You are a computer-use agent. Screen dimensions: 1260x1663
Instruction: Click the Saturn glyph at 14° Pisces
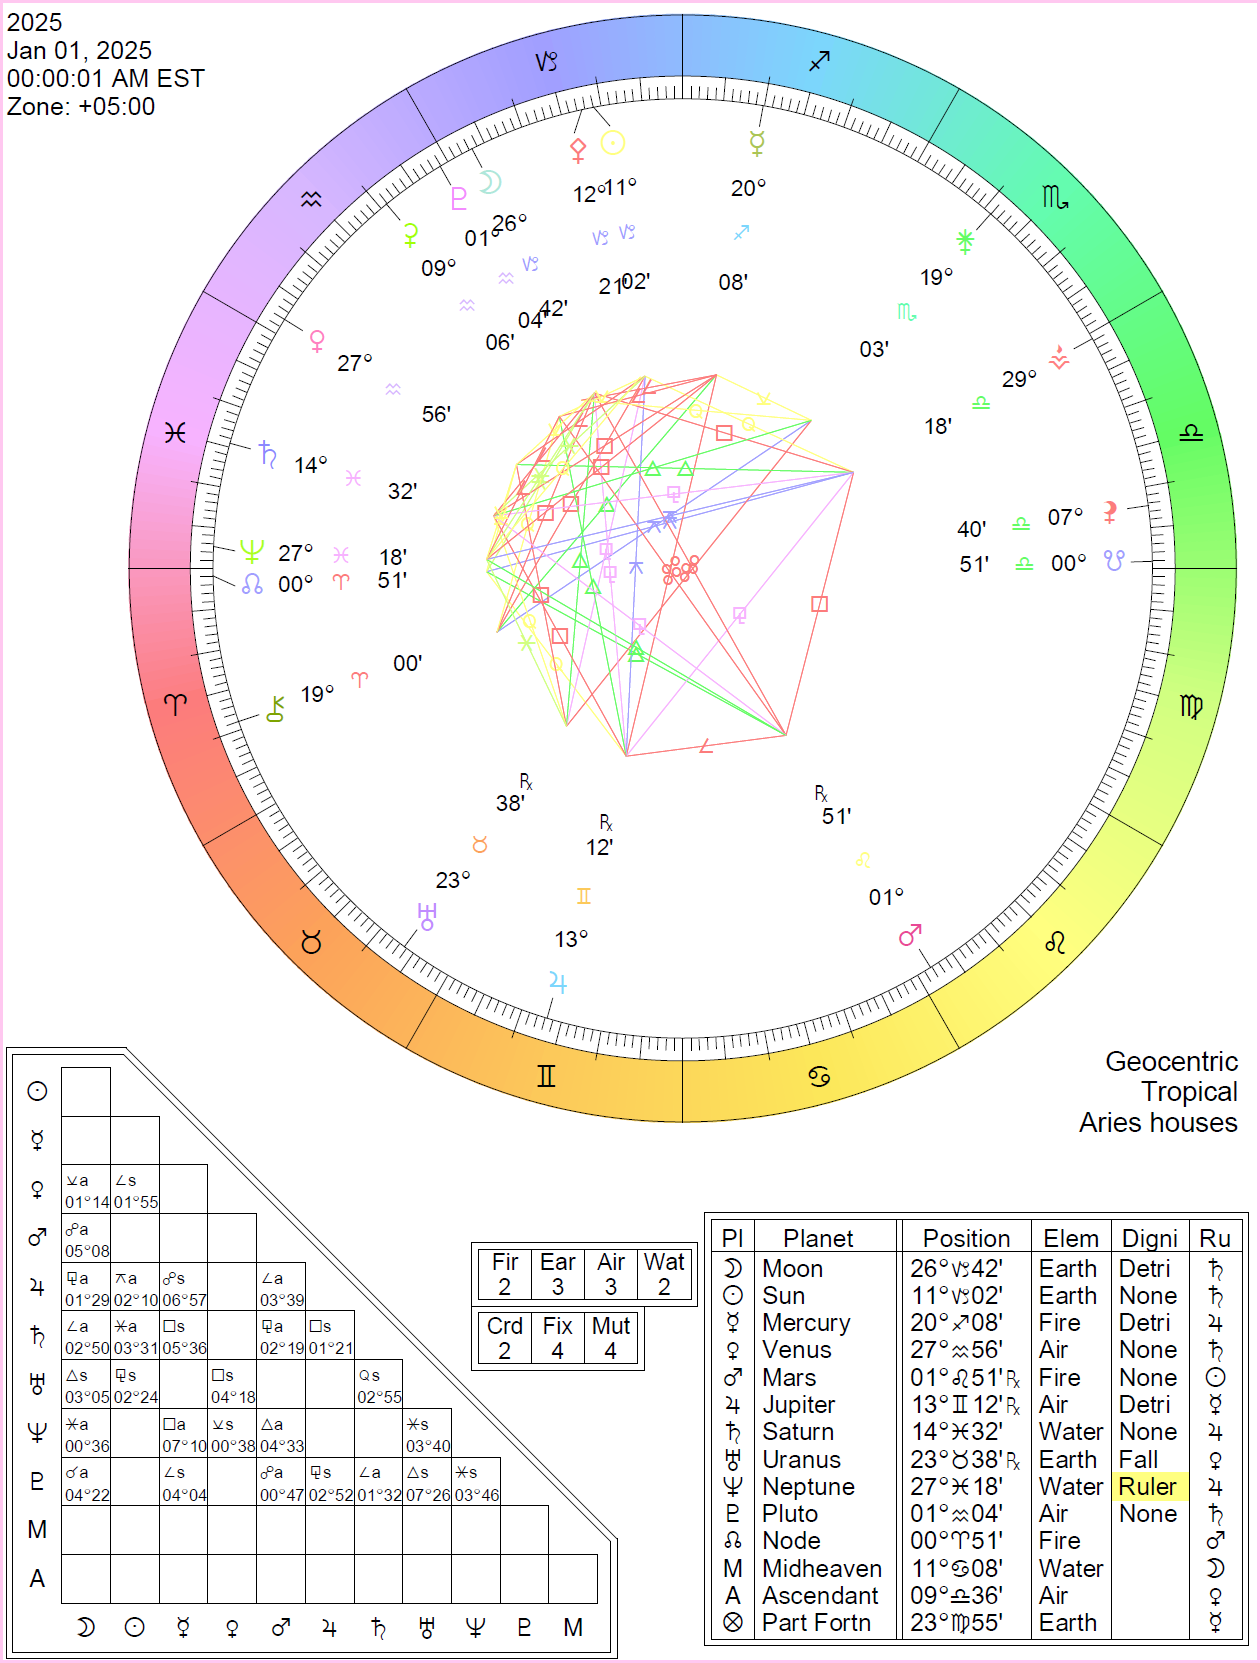267,454
